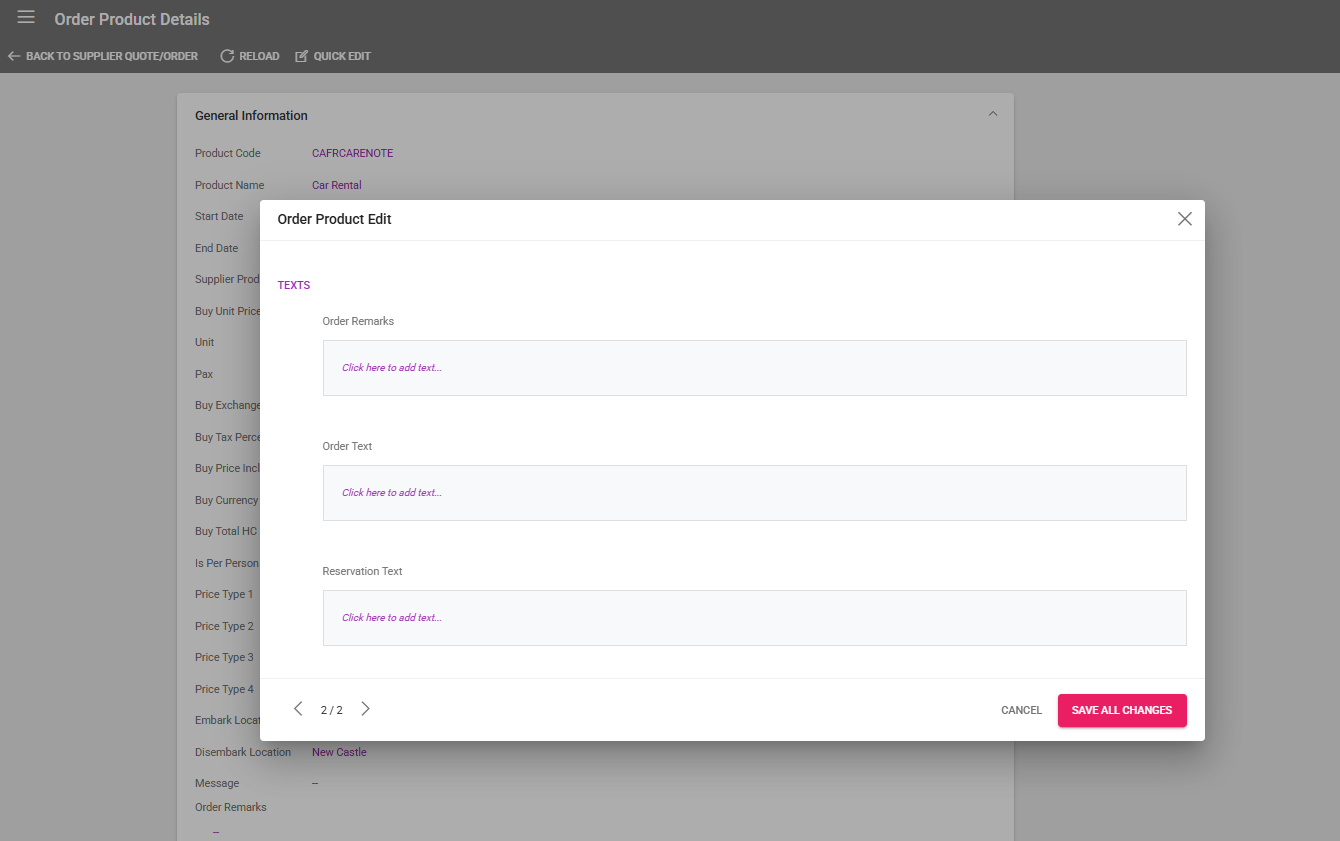The image size is (1340, 841).
Task: Click Save All Changes button
Action: coord(1122,710)
